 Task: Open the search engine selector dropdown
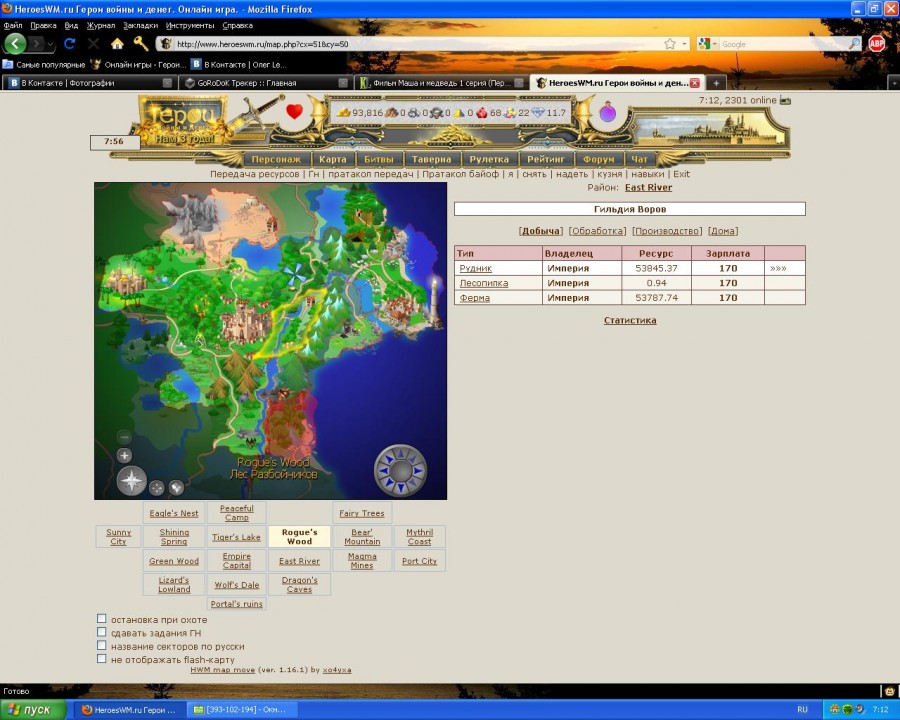pos(715,44)
